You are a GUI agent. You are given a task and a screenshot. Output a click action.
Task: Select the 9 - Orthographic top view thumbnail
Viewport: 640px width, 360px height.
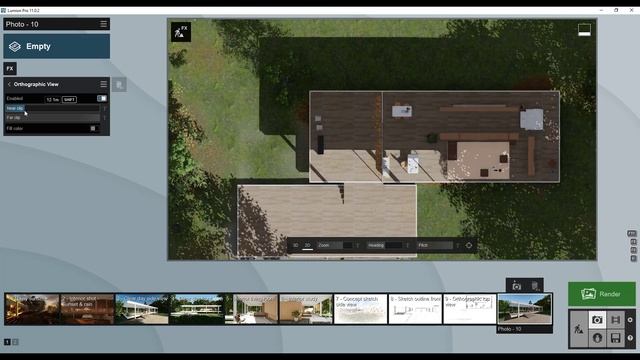point(470,309)
